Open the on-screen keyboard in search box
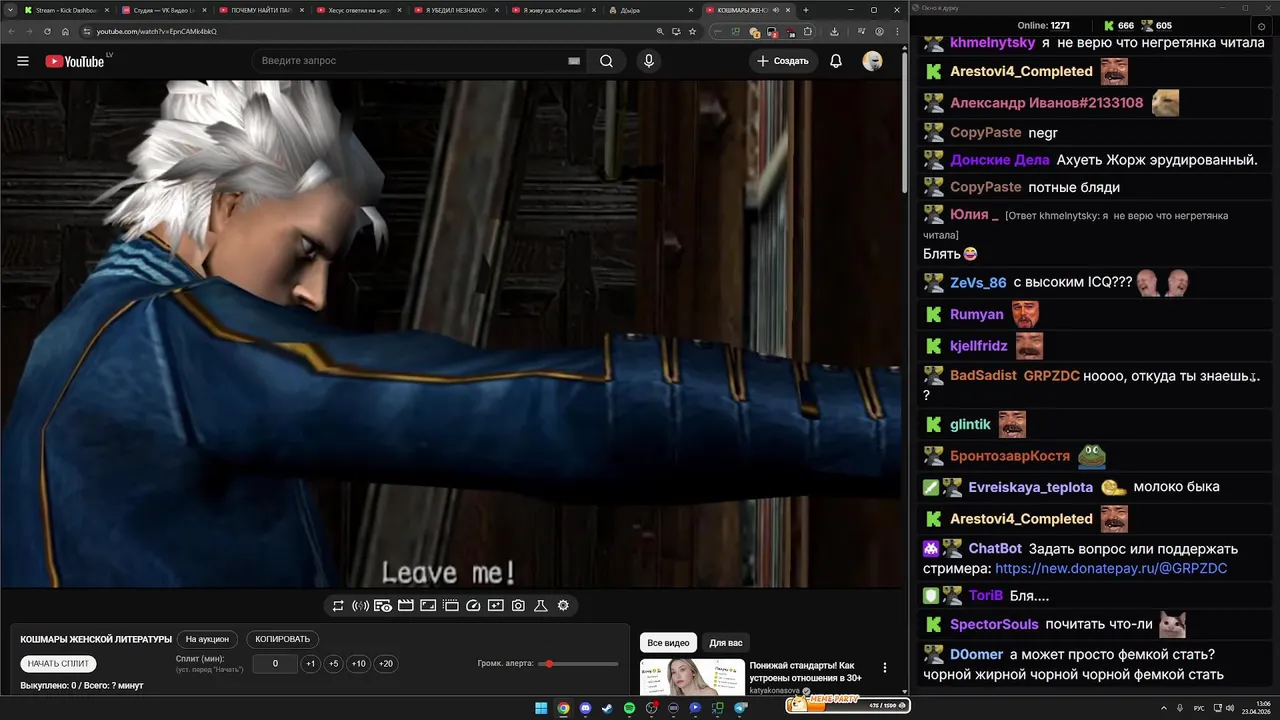The width and height of the screenshot is (1280, 720). point(574,61)
